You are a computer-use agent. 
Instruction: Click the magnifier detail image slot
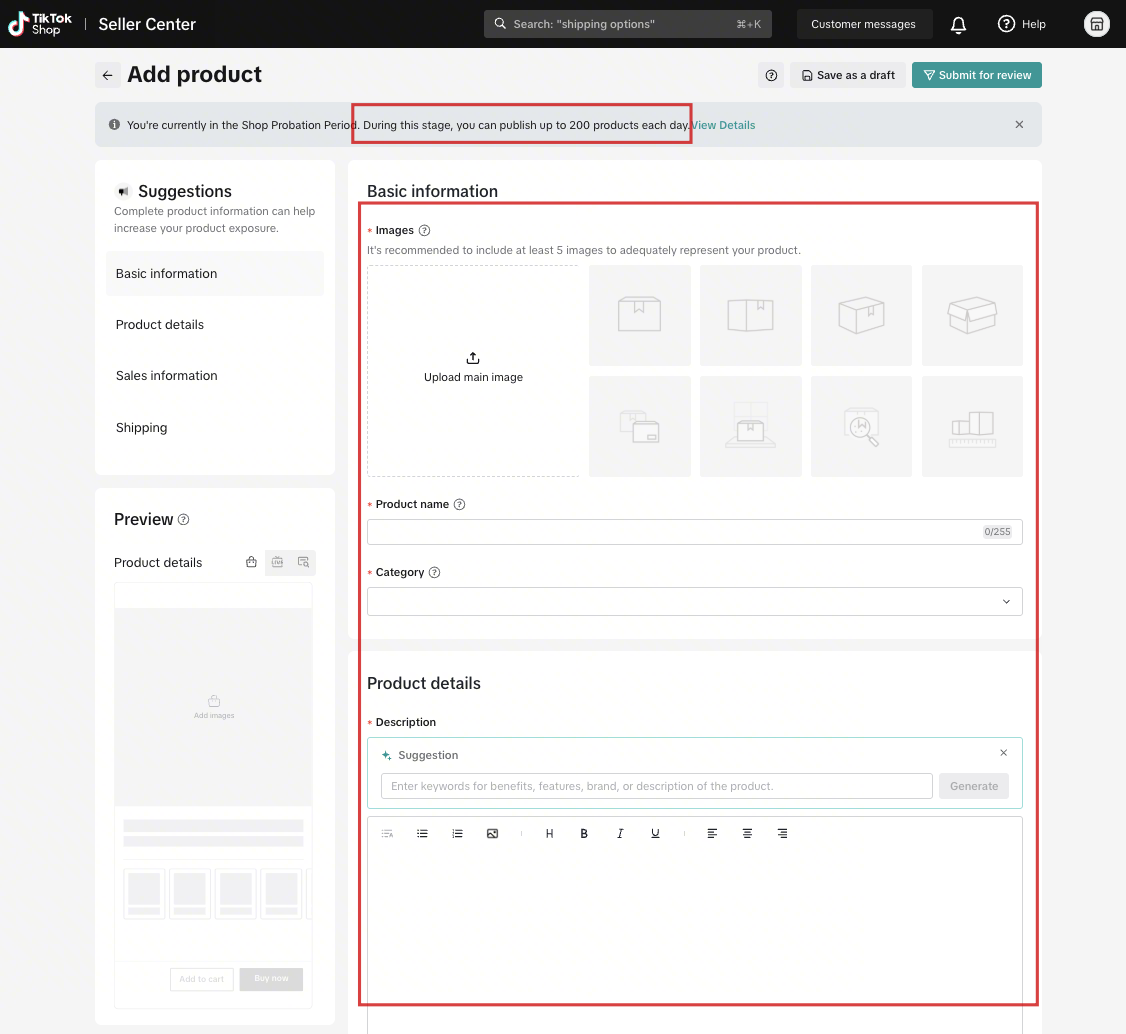(x=861, y=427)
